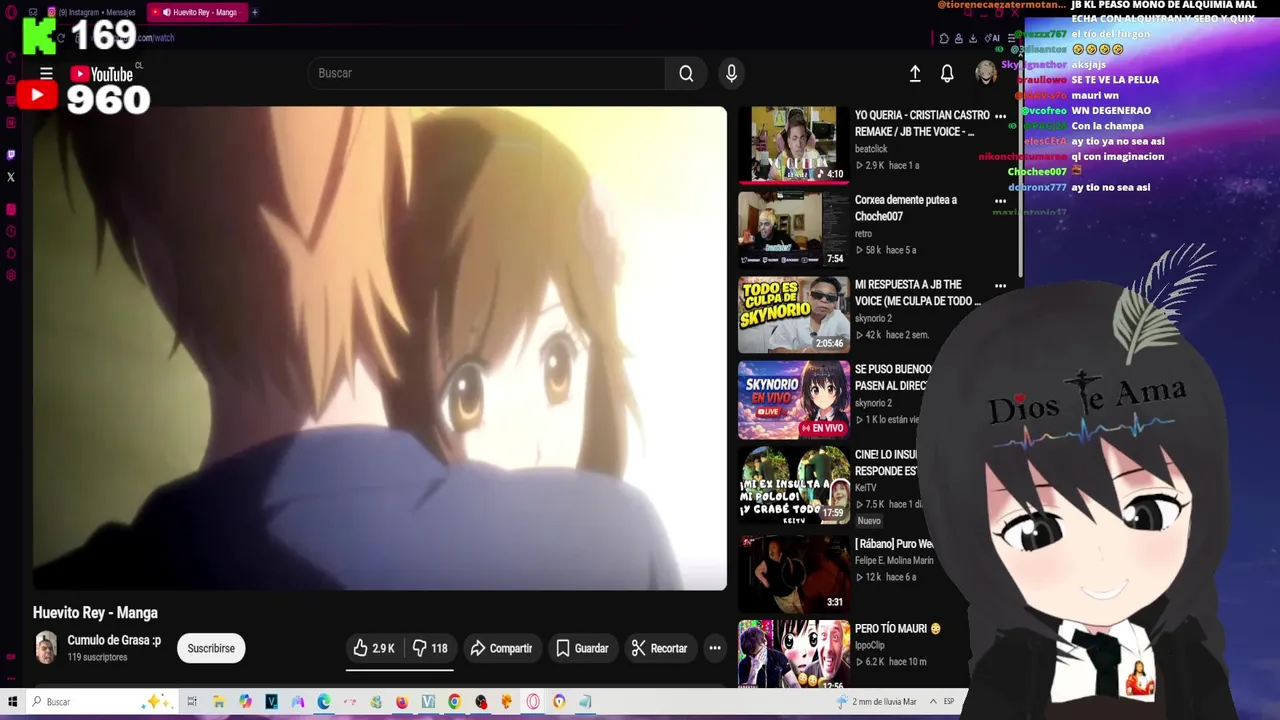The height and width of the screenshot is (720, 1280).
Task: Open the Windows Start menu
Action: [12, 702]
